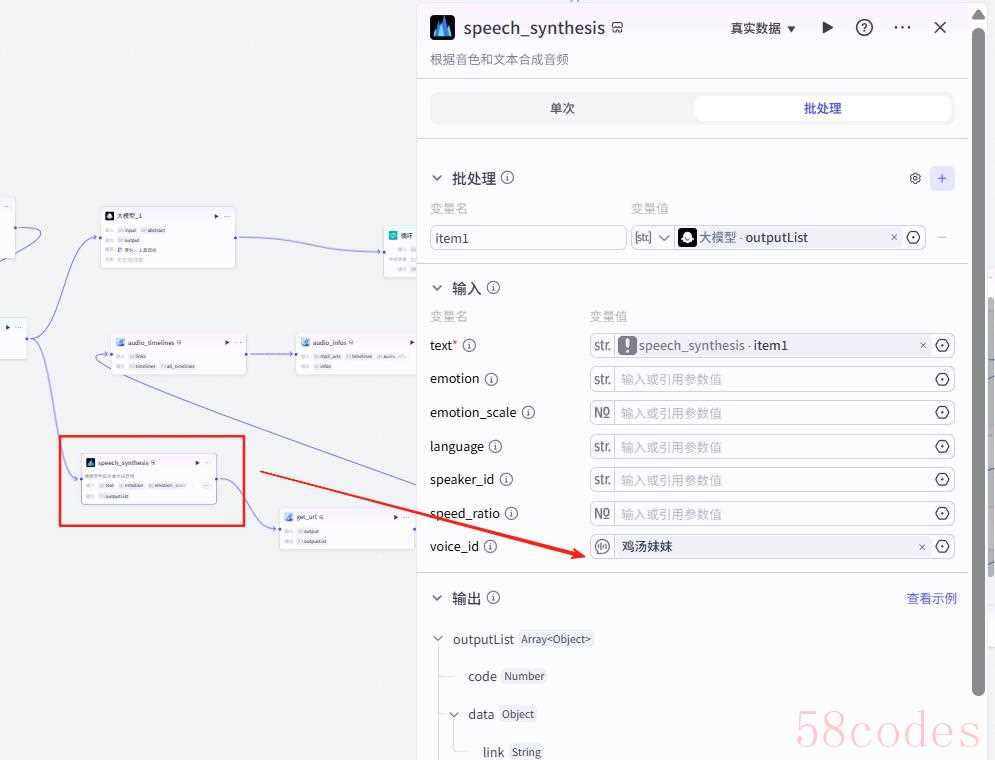This screenshot has width=995, height=760.
Task: Switch to the 单次 tab
Action: pos(562,108)
